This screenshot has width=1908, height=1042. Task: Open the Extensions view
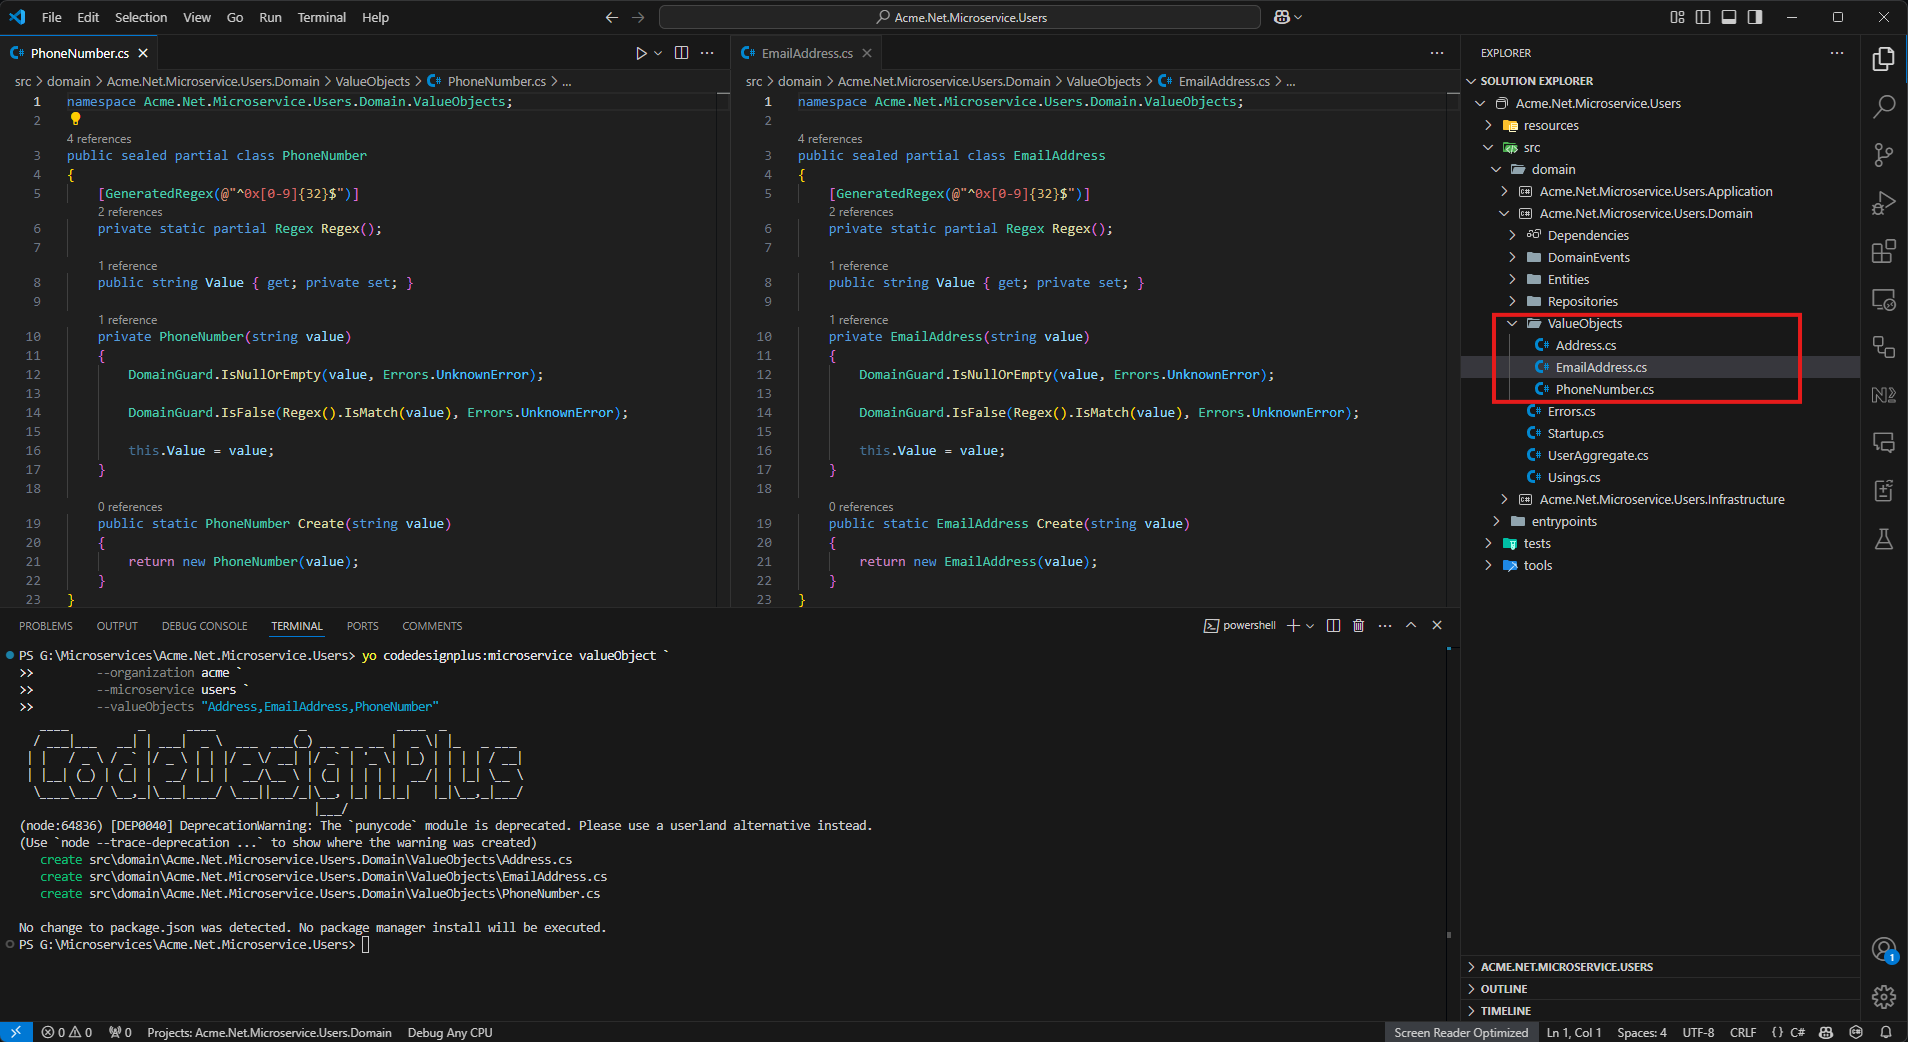click(x=1883, y=251)
